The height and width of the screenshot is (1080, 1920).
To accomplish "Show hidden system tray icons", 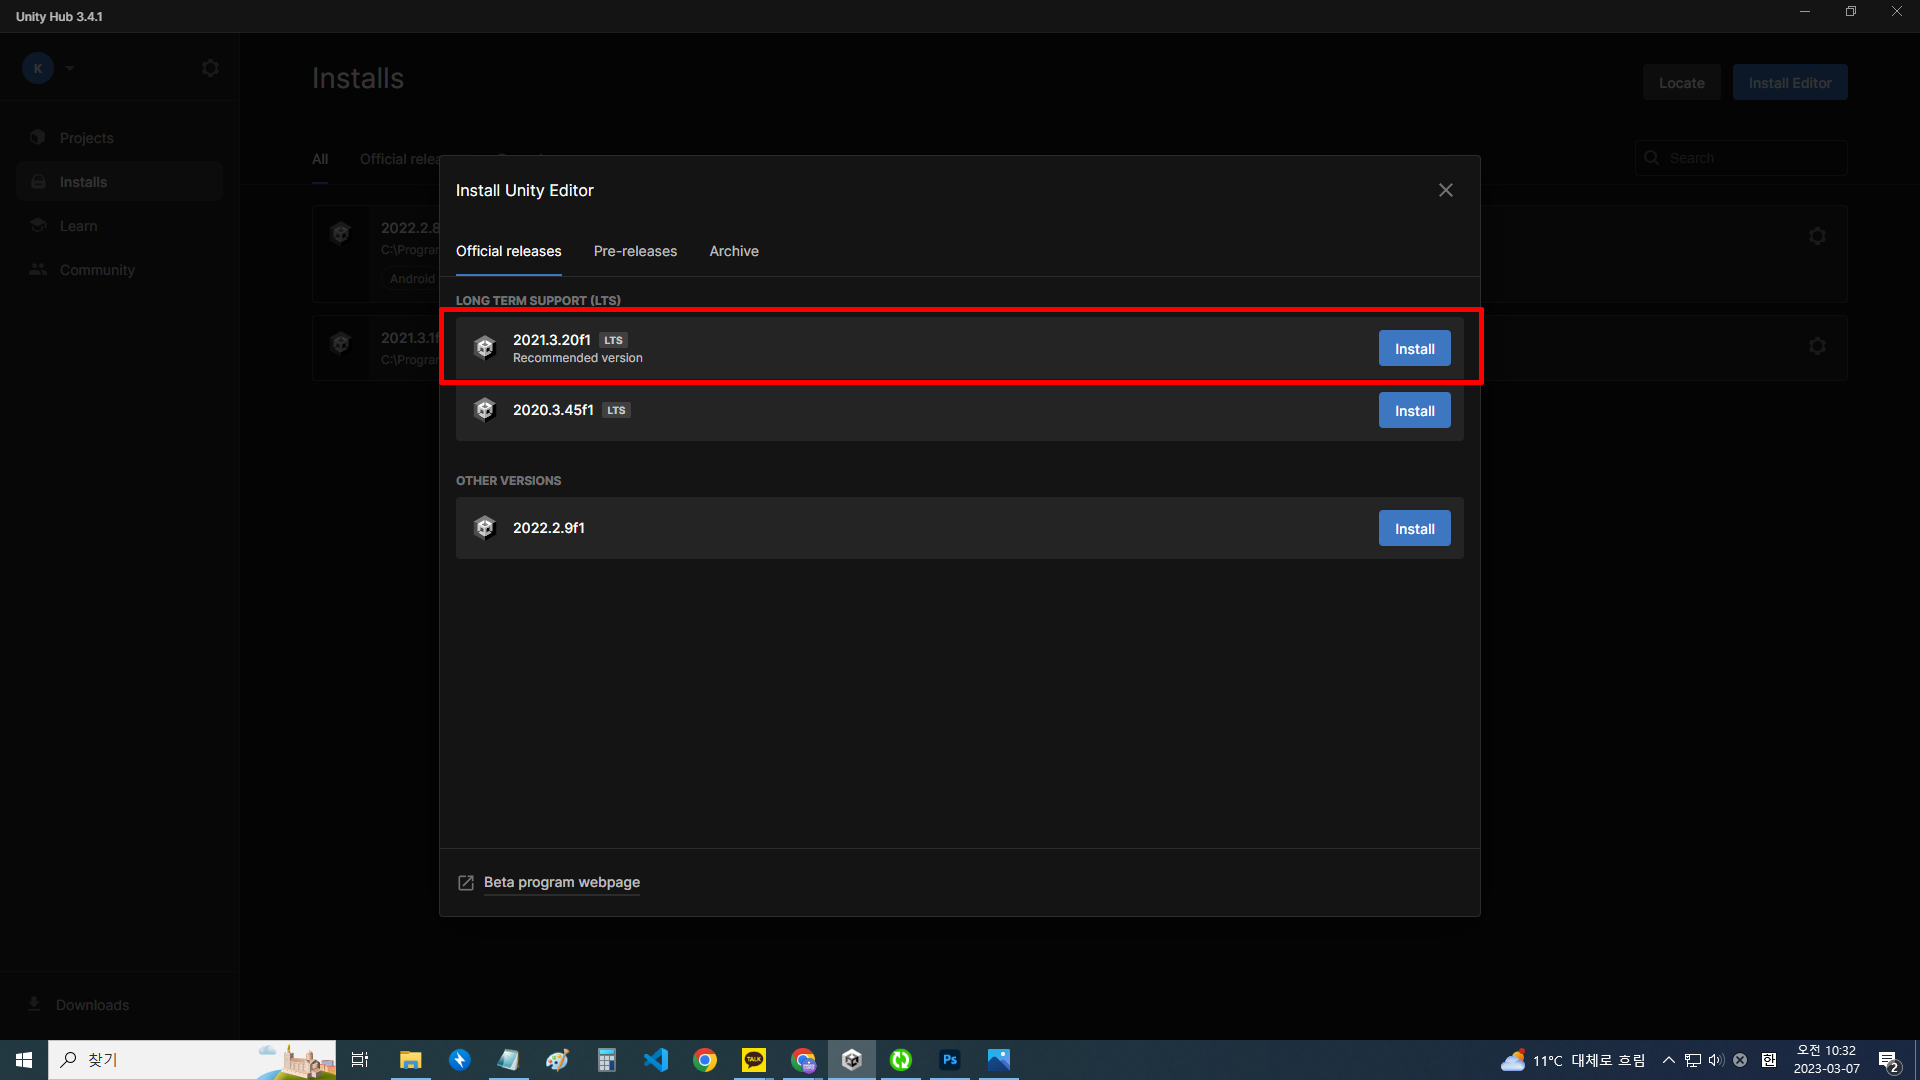I will click(x=1668, y=1060).
